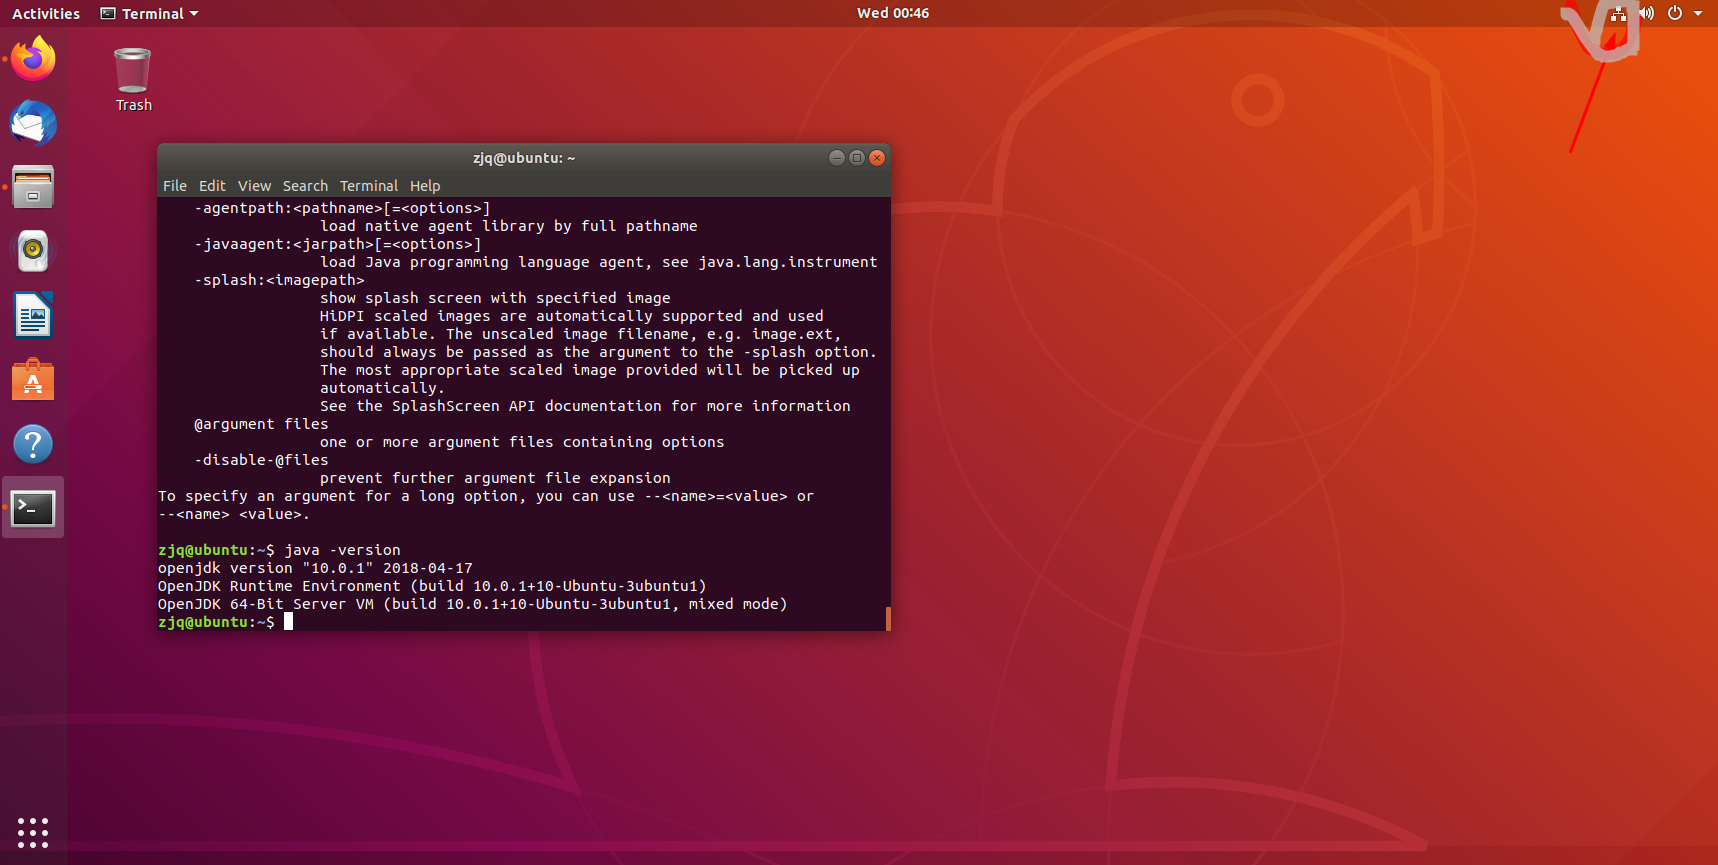Click the '@argument files' text

pos(261,424)
